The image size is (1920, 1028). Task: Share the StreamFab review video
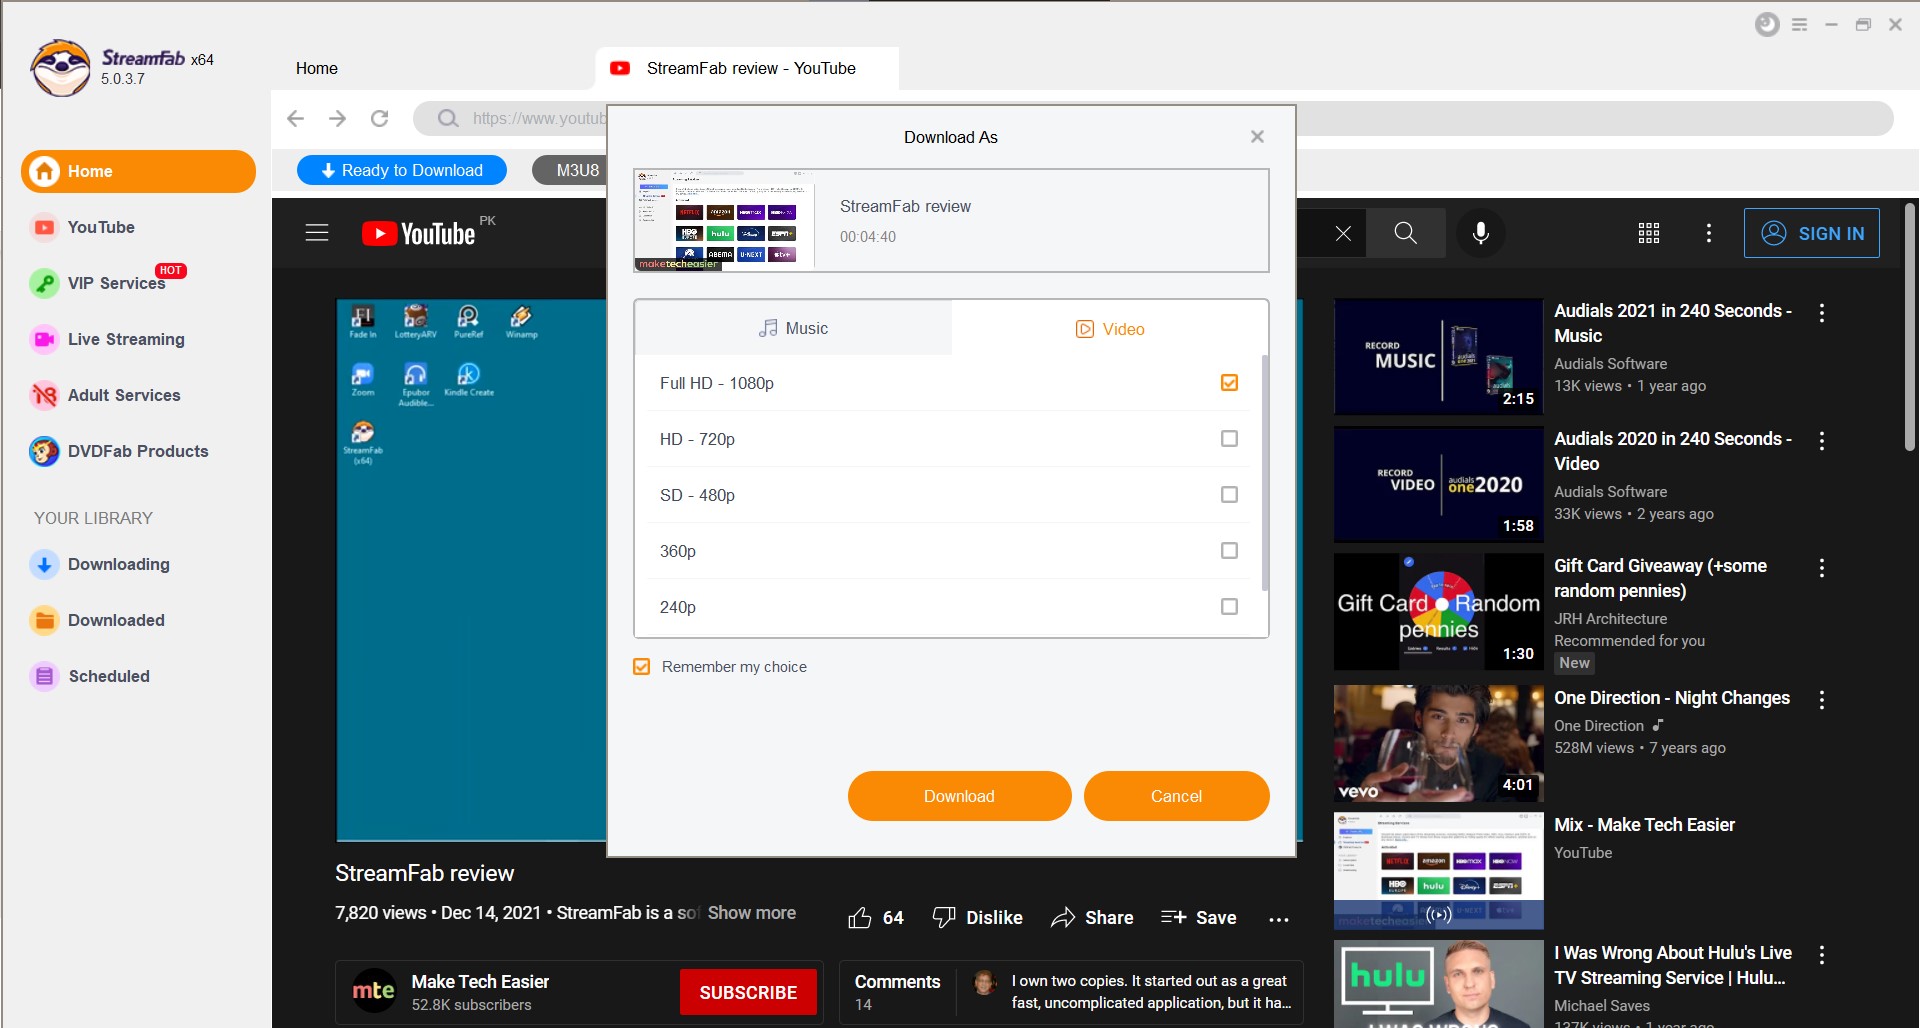[x=1092, y=917]
